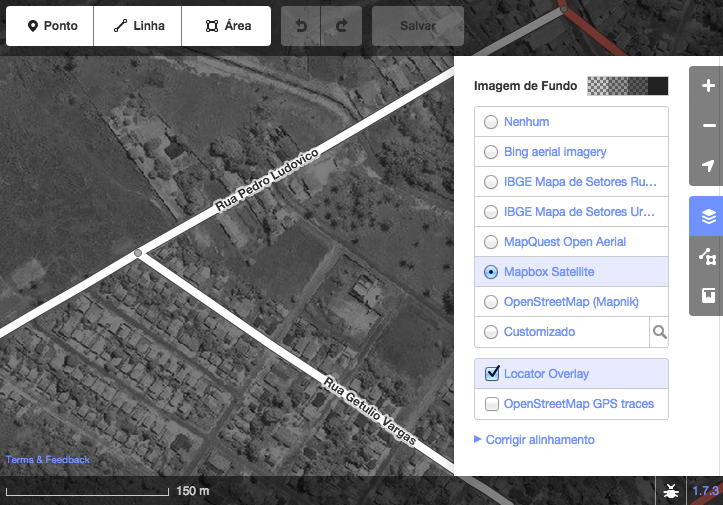Image resolution: width=723 pixels, height=505 pixels.
Task: Select the Ponto (point) tool
Action: [50, 26]
